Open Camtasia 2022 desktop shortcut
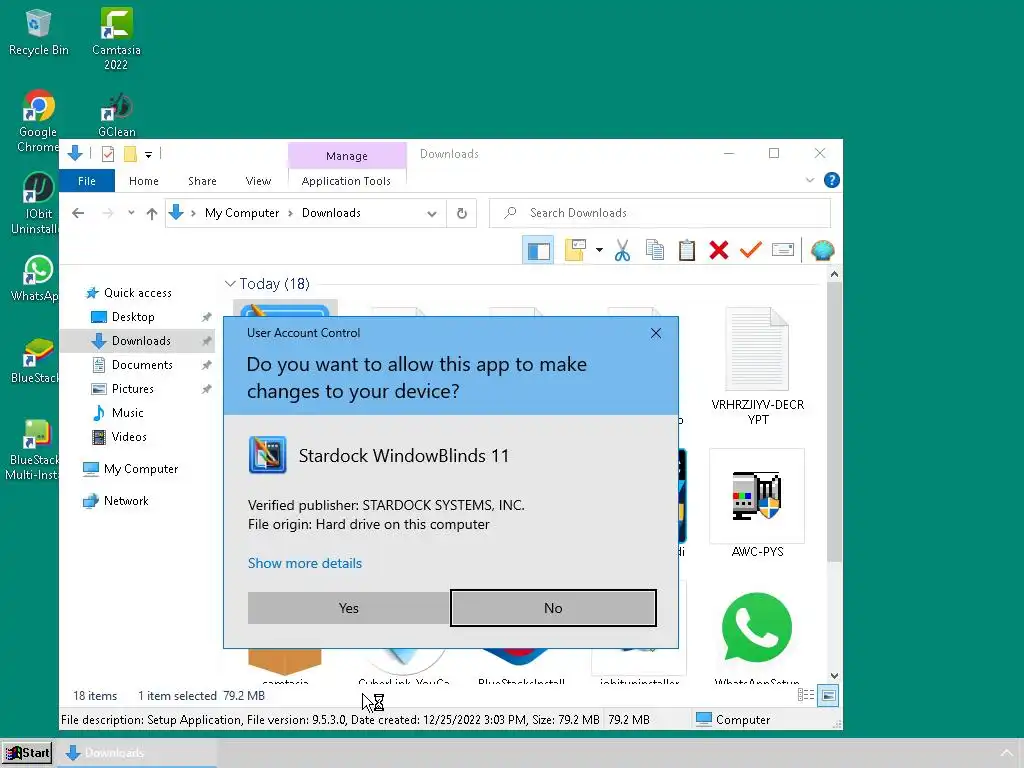This screenshot has width=1024, height=768. (116, 38)
